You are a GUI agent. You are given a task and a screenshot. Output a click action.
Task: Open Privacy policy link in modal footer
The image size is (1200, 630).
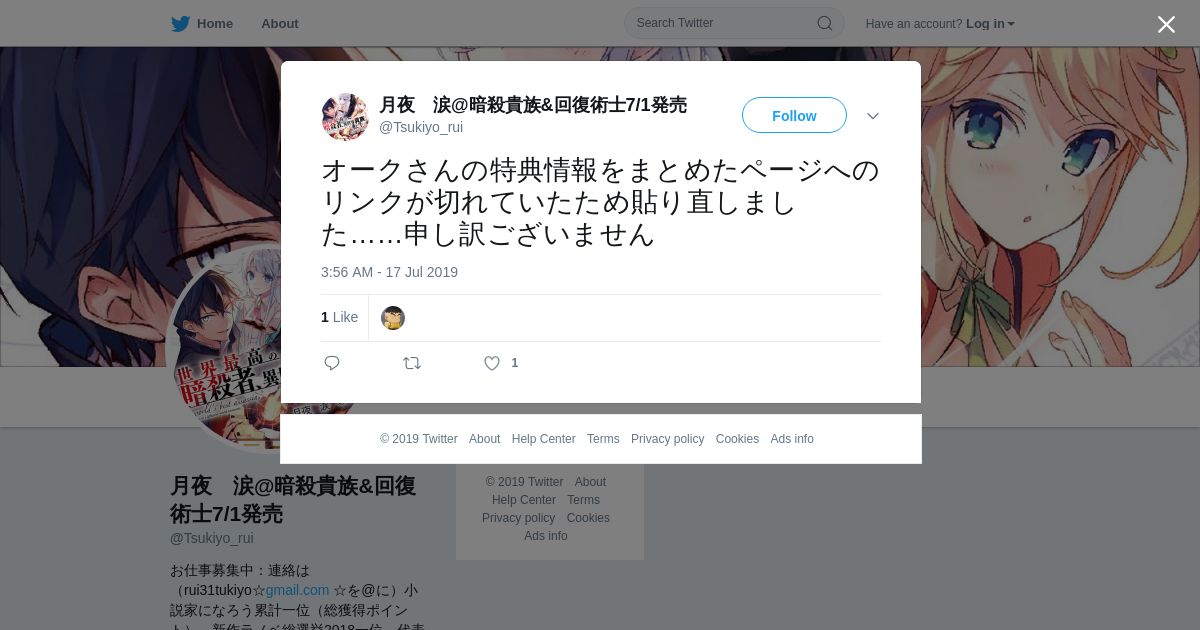coord(667,439)
